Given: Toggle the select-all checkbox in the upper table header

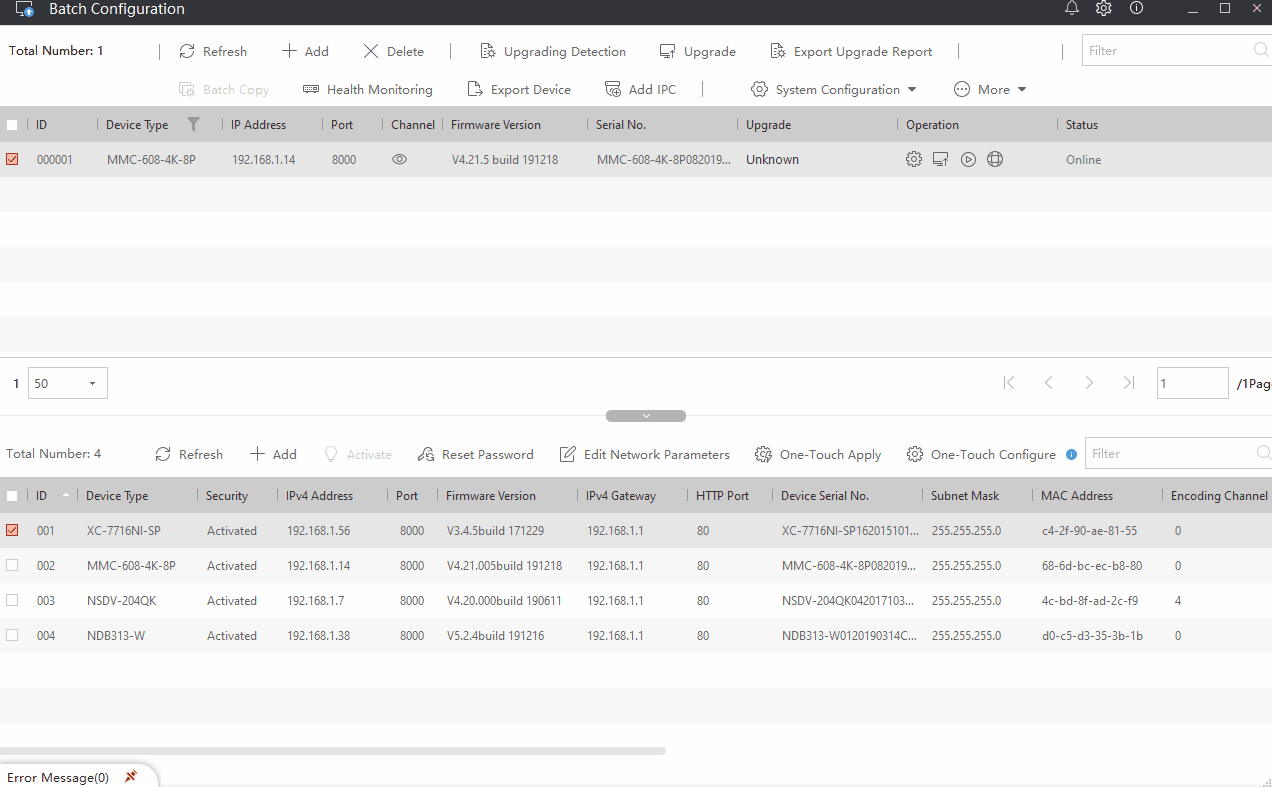Looking at the screenshot, I should coord(12,125).
